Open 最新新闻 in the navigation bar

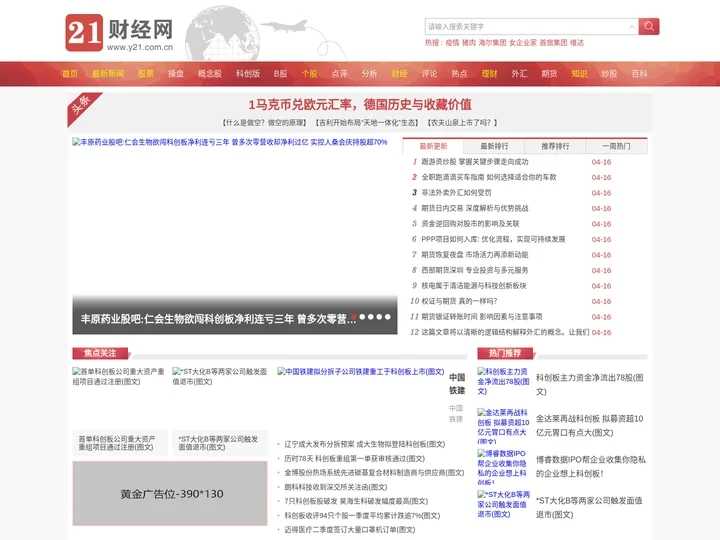tap(108, 73)
